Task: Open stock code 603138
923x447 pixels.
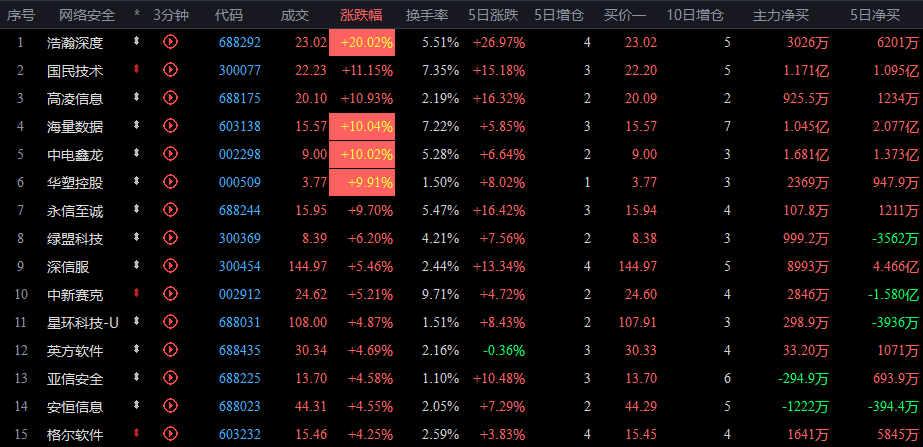Action: point(240,126)
